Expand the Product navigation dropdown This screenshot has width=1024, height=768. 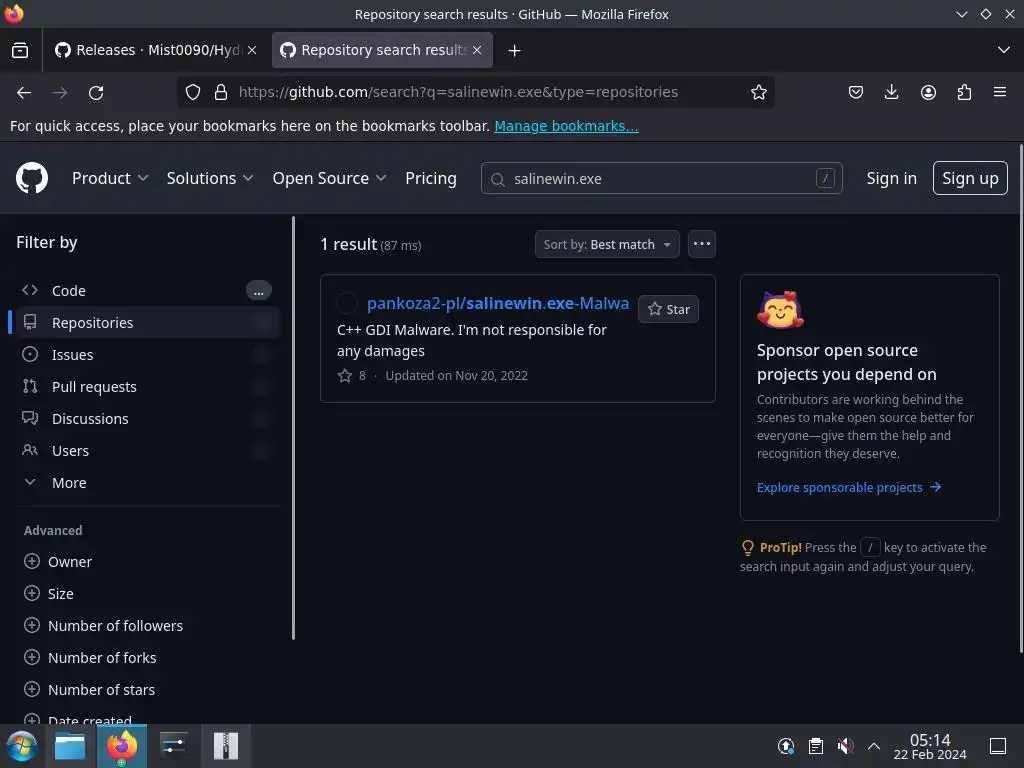(x=110, y=178)
